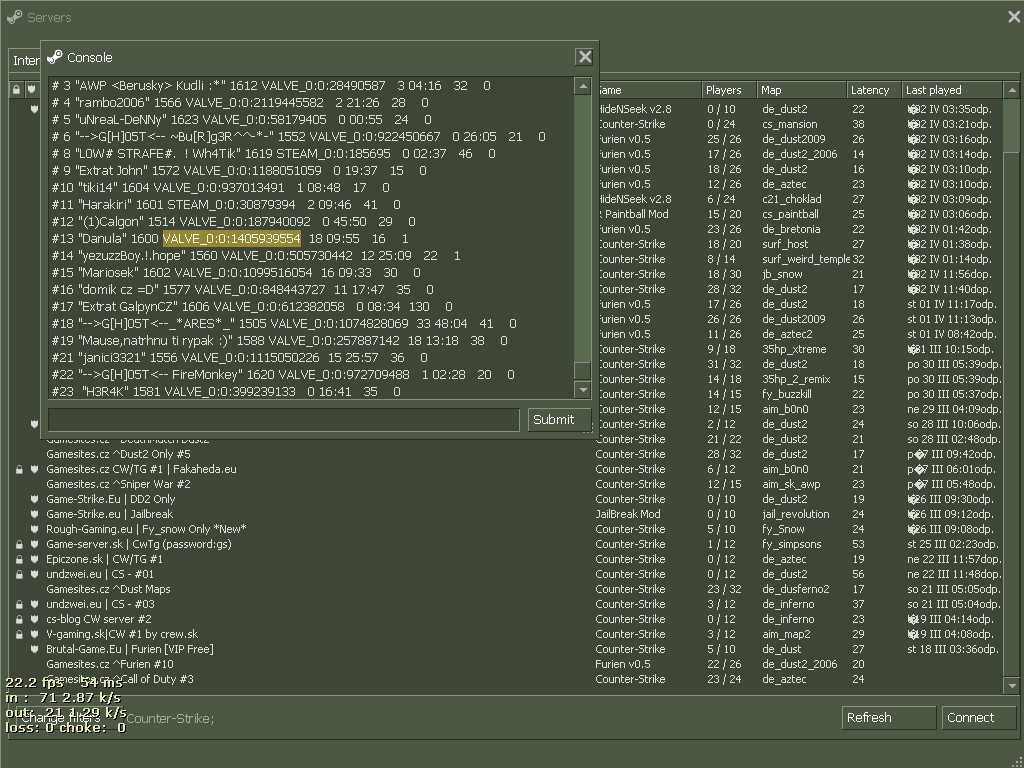Click the shield icon next to Game-Strike.Eu DD2 Only
The image size is (1024, 768).
coord(33,499)
